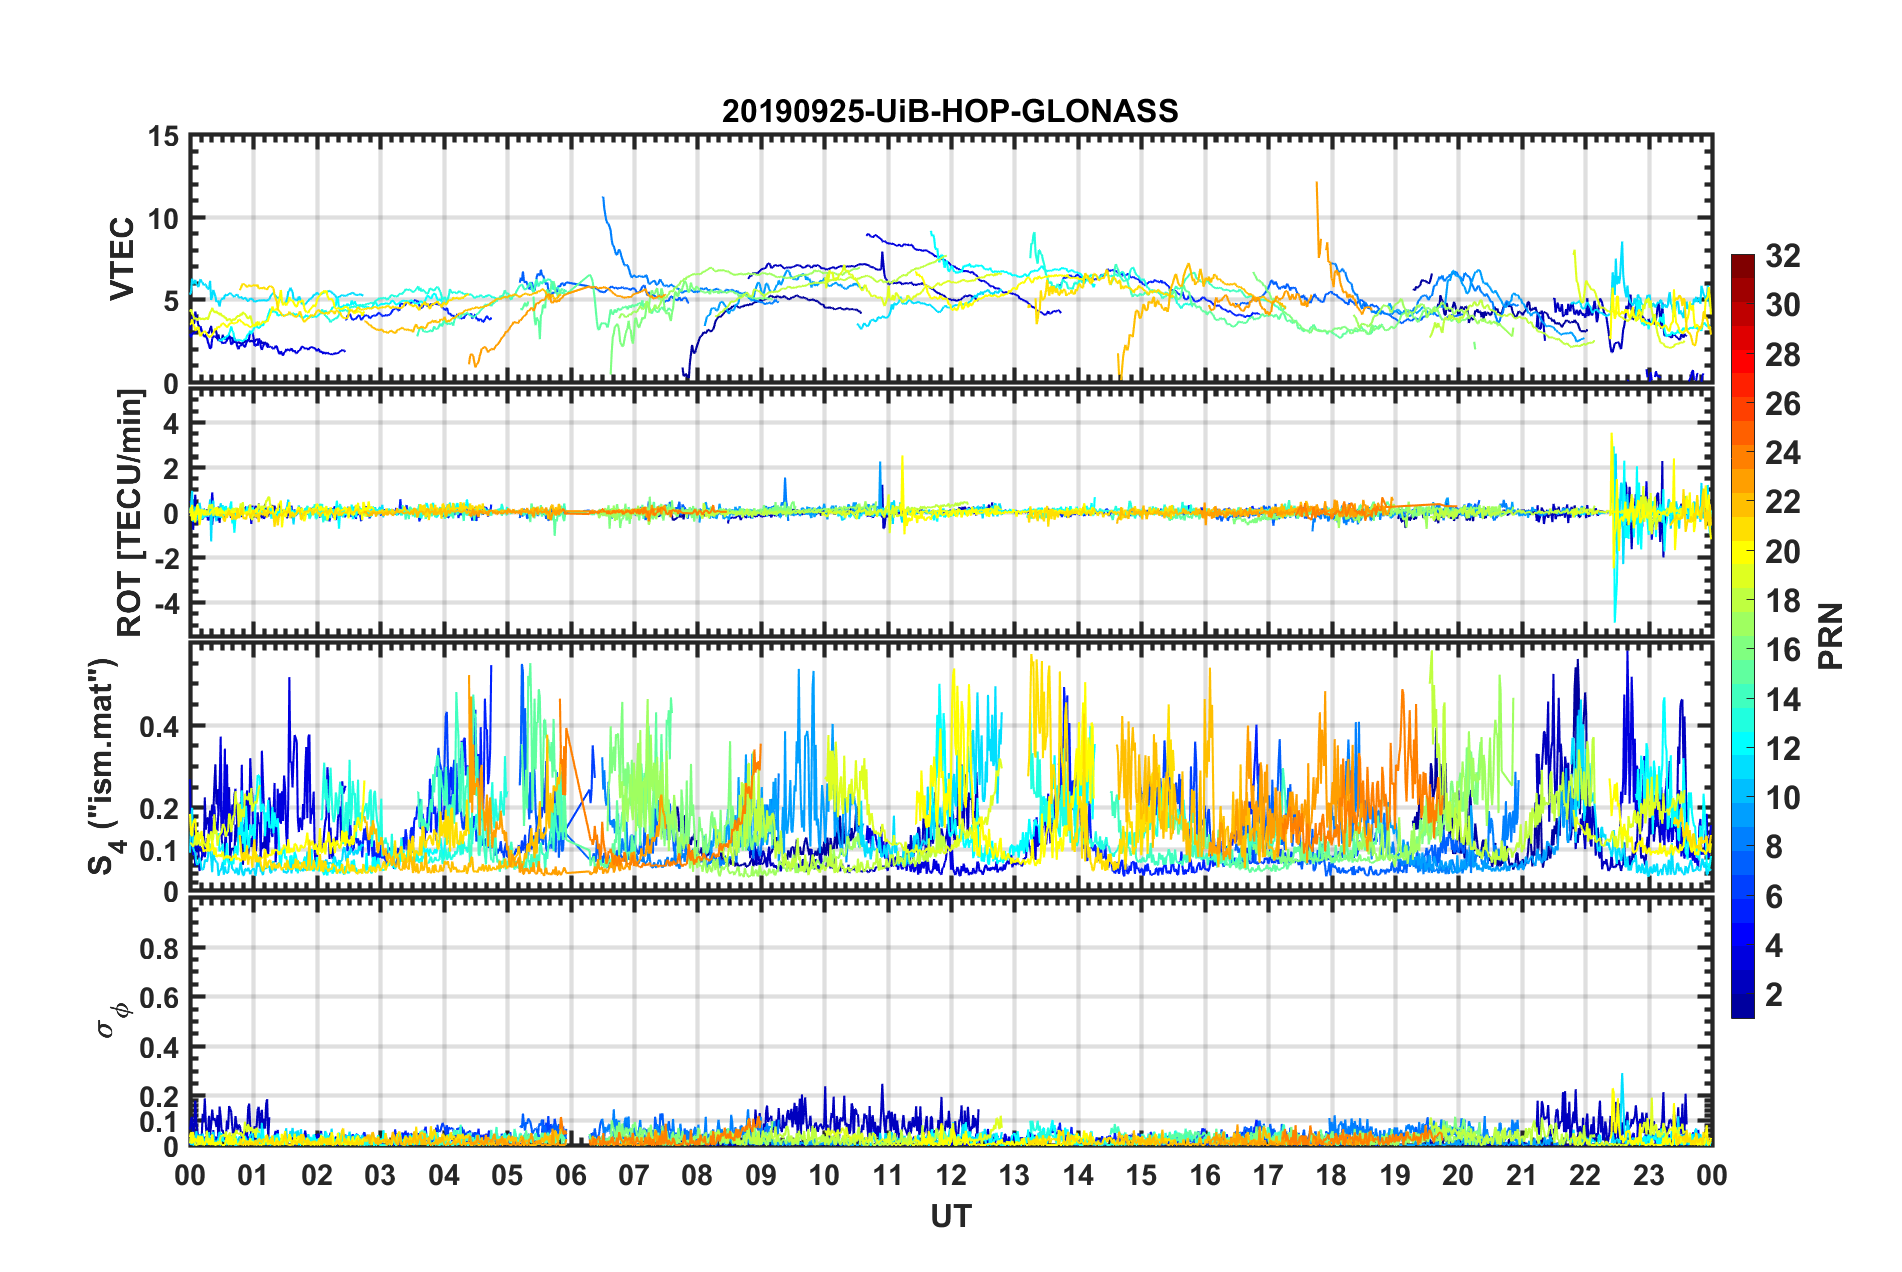Click the sigma phi axis label
Image resolution: width=1902 pixels, height=1272 pixels.
click(x=112, y=1018)
